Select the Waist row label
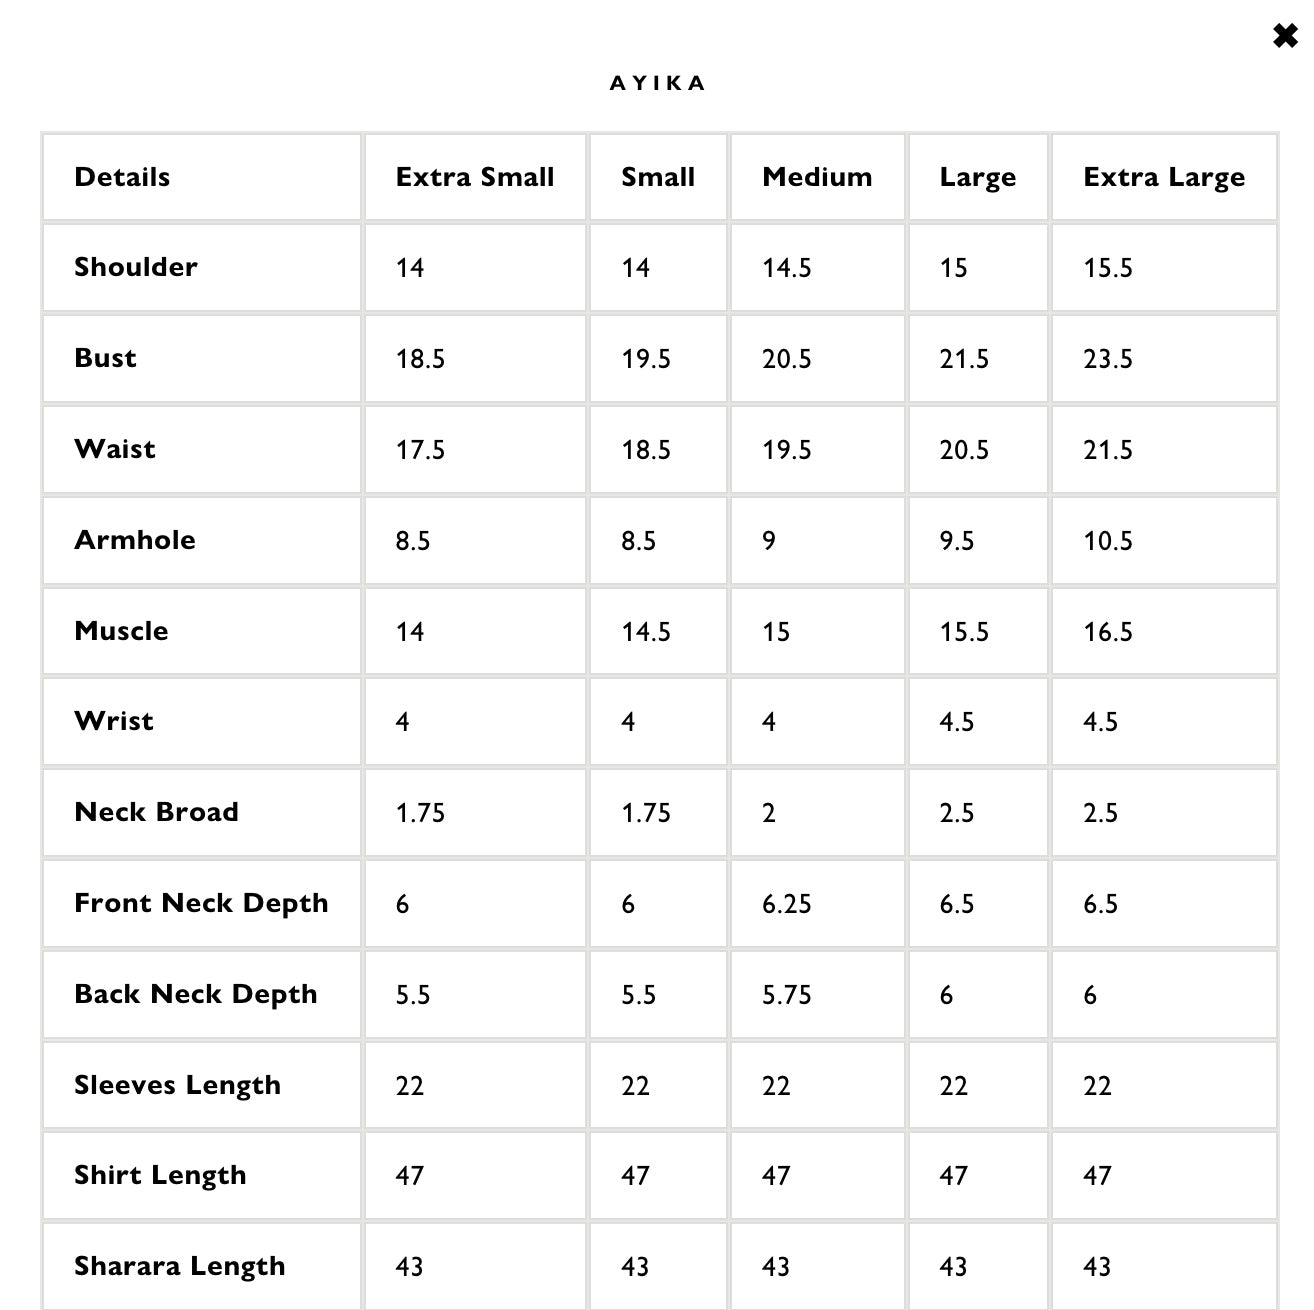1314x1310 pixels. (115, 449)
